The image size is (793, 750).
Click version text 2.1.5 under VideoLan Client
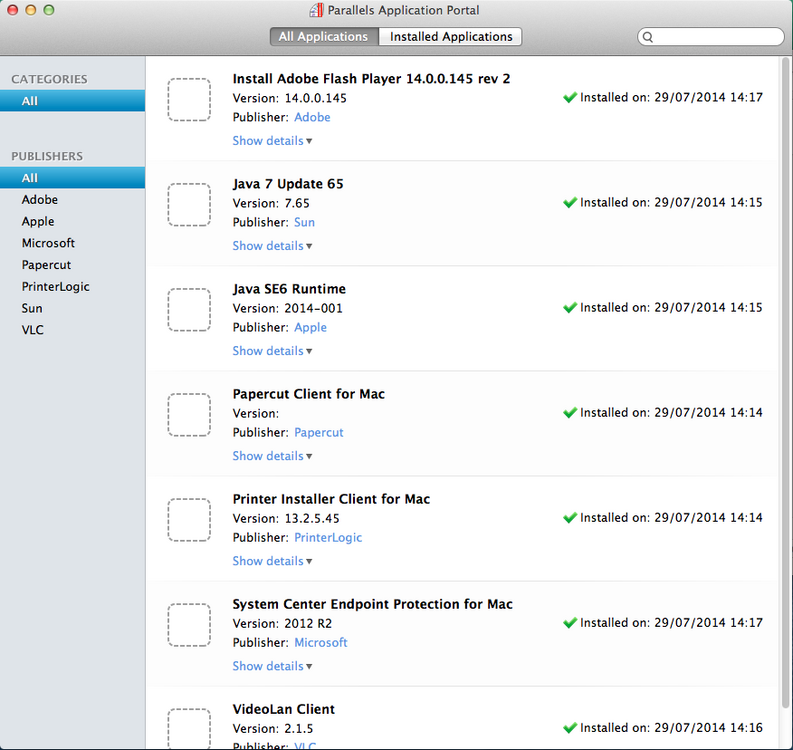[x=299, y=729]
